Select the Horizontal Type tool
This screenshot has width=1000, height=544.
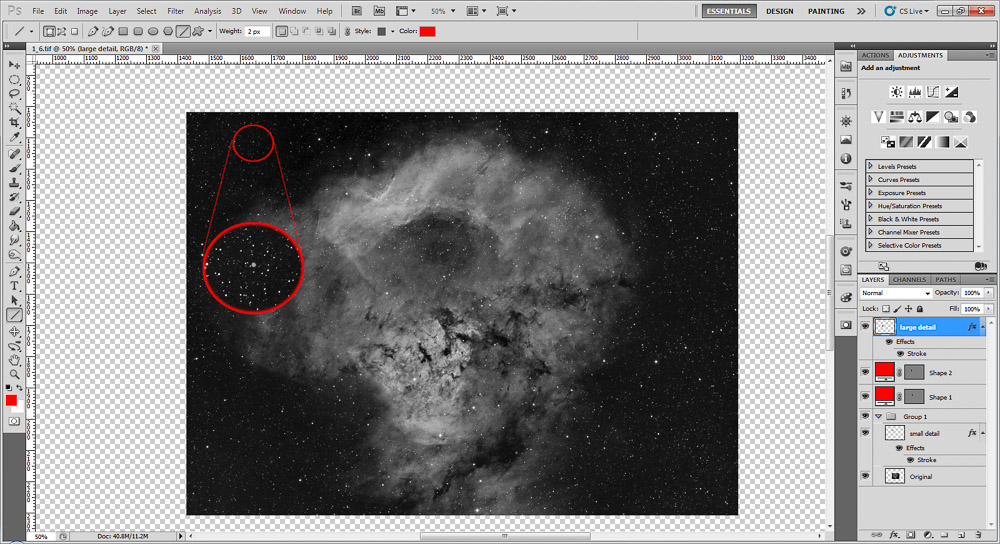14,286
